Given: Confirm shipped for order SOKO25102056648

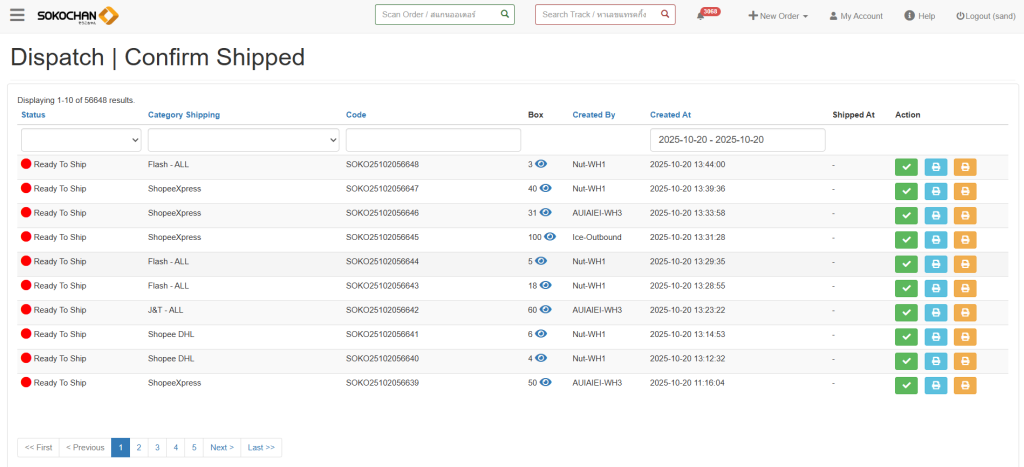Looking at the screenshot, I should point(906,167).
